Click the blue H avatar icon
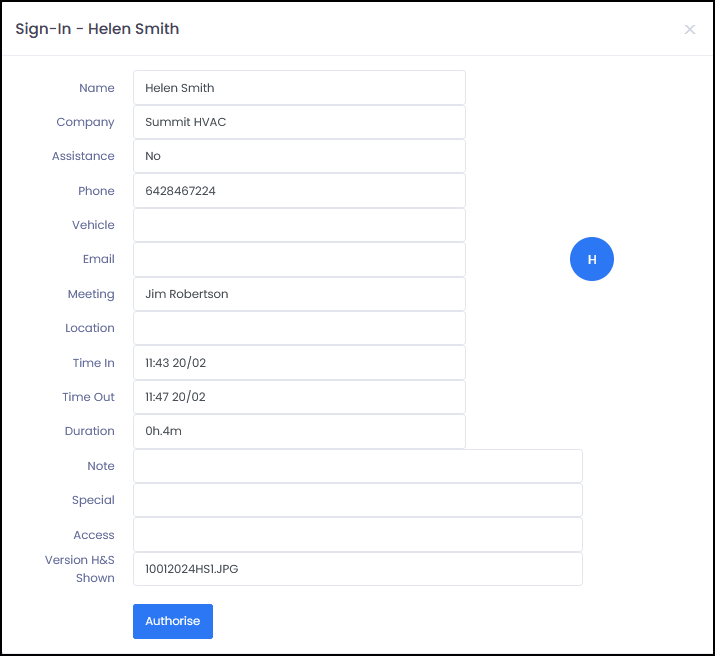 click(591, 259)
